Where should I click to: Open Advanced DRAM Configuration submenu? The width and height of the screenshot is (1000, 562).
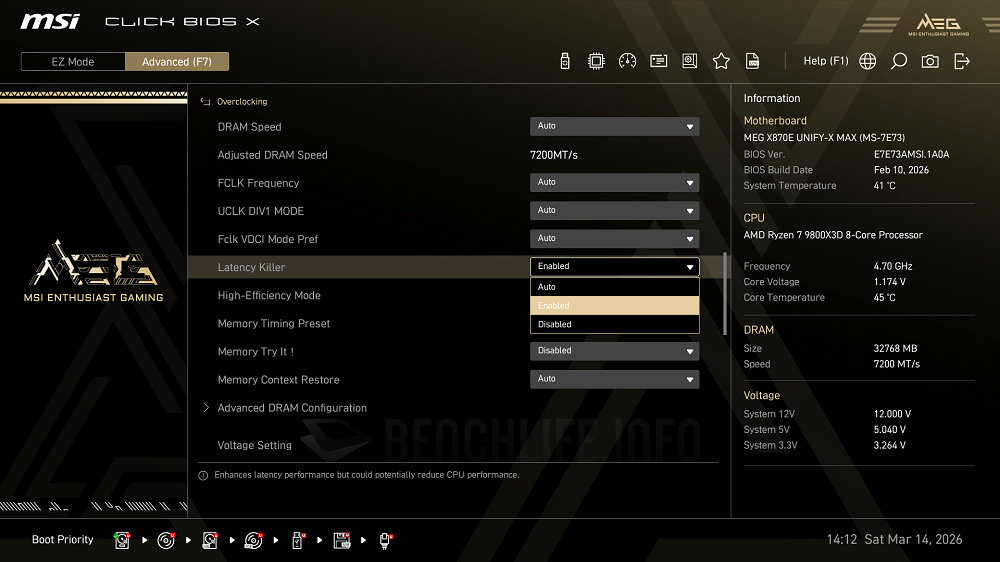[x=292, y=408]
